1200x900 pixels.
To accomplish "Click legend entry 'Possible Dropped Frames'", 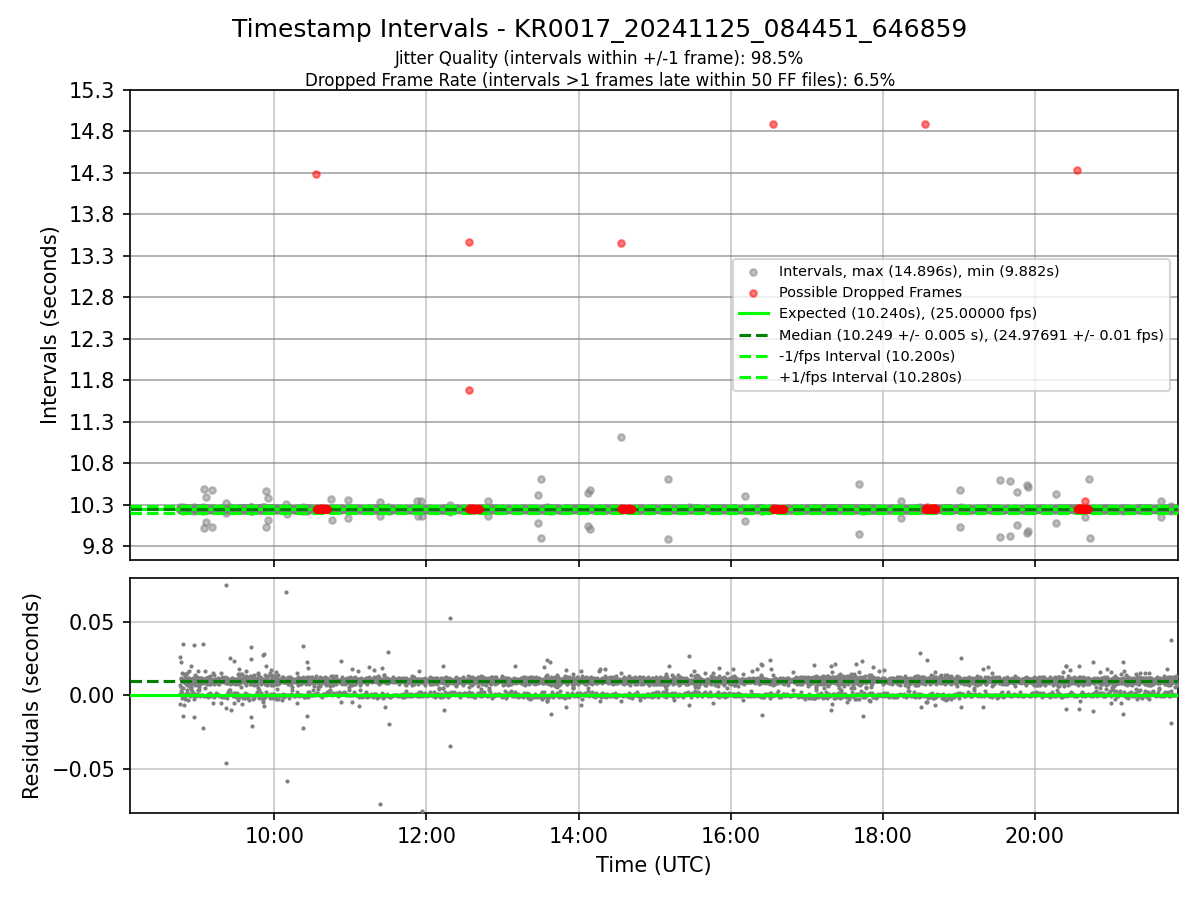I will click(x=870, y=292).
